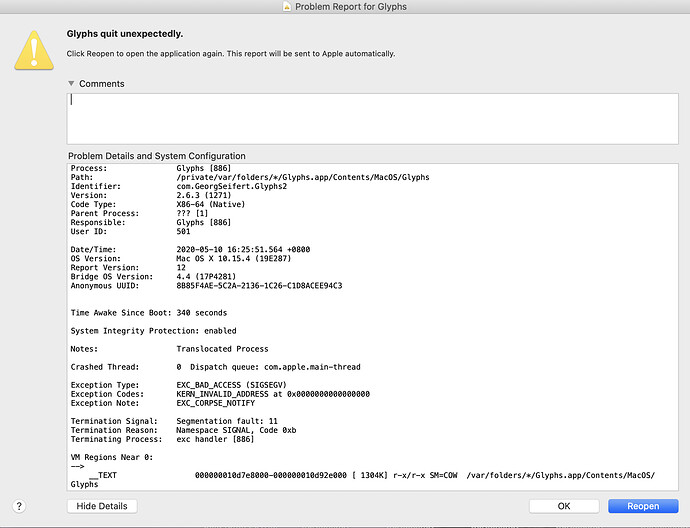Click the Anonymous UUID value
The image size is (690, 528).
point(259,286)
